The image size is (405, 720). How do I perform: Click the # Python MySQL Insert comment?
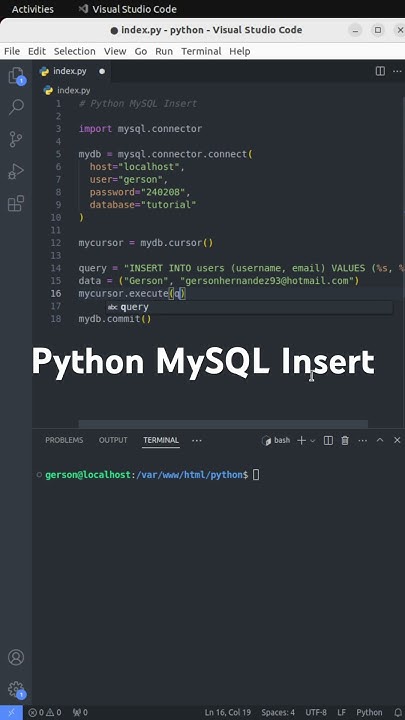tap(138, 104)
